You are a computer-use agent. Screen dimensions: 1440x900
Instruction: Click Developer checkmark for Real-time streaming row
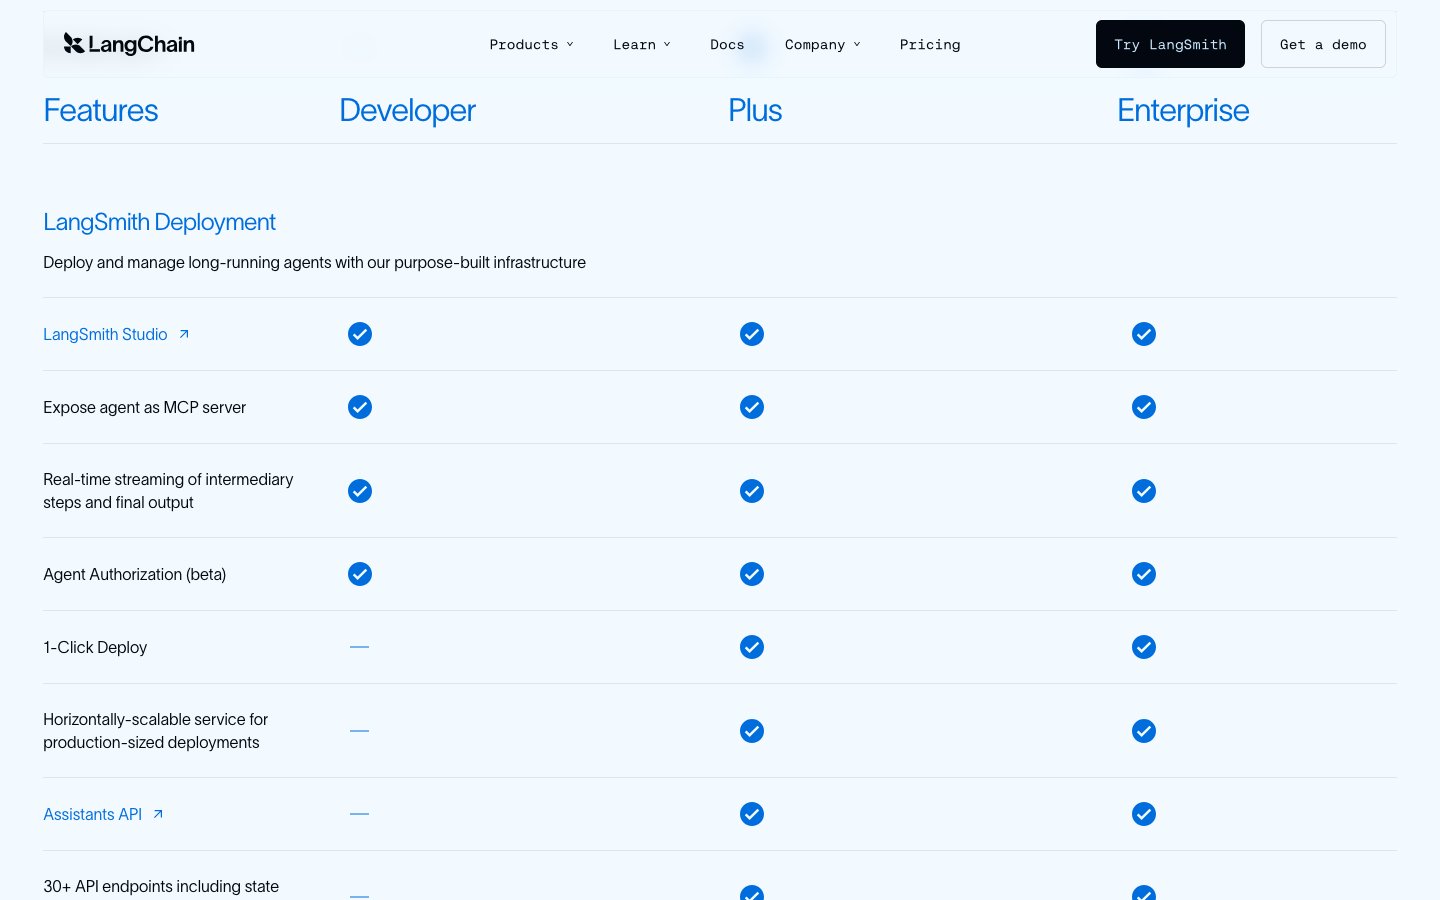tap(360, 491)
